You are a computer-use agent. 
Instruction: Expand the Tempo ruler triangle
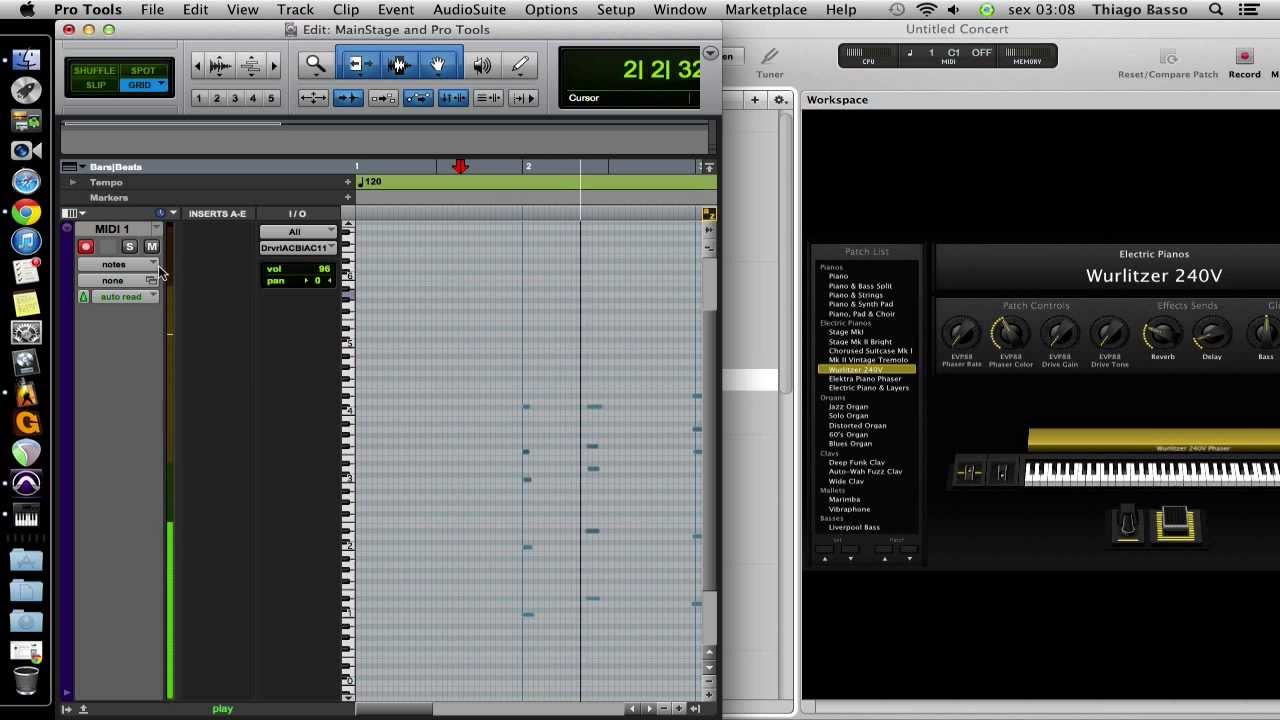[x=72, y=183]
